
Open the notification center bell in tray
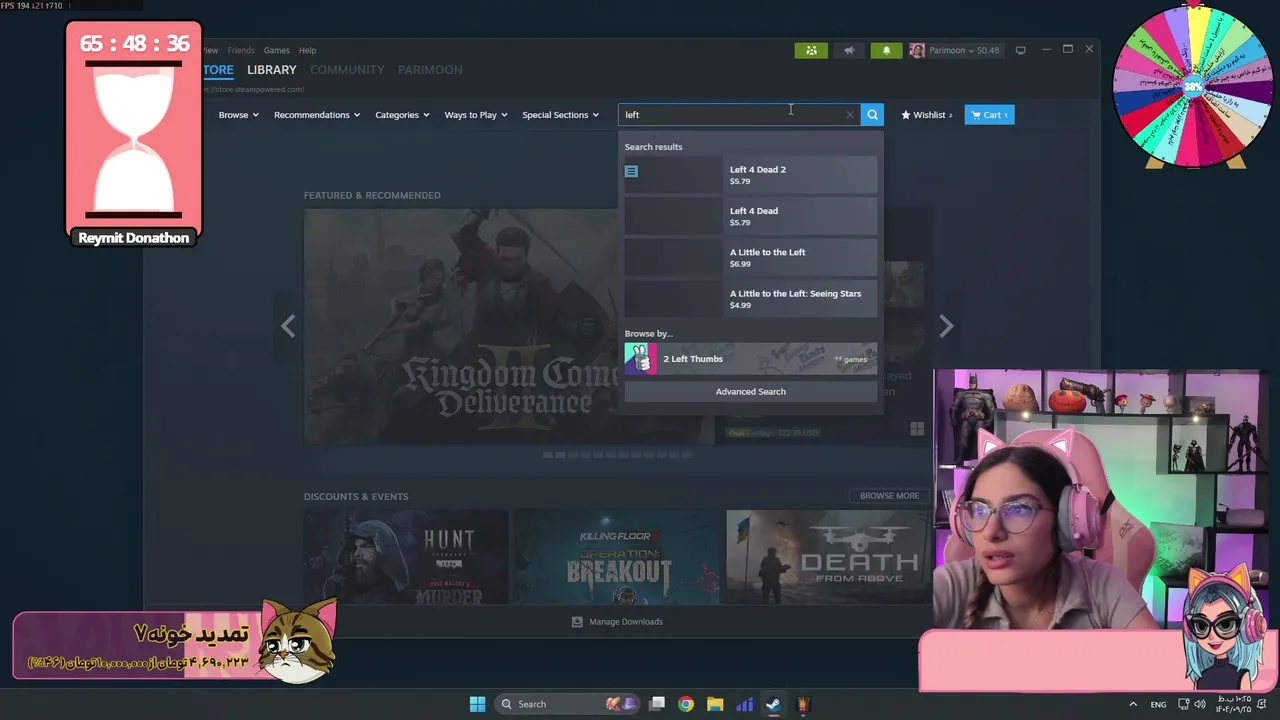[1263, 704]
